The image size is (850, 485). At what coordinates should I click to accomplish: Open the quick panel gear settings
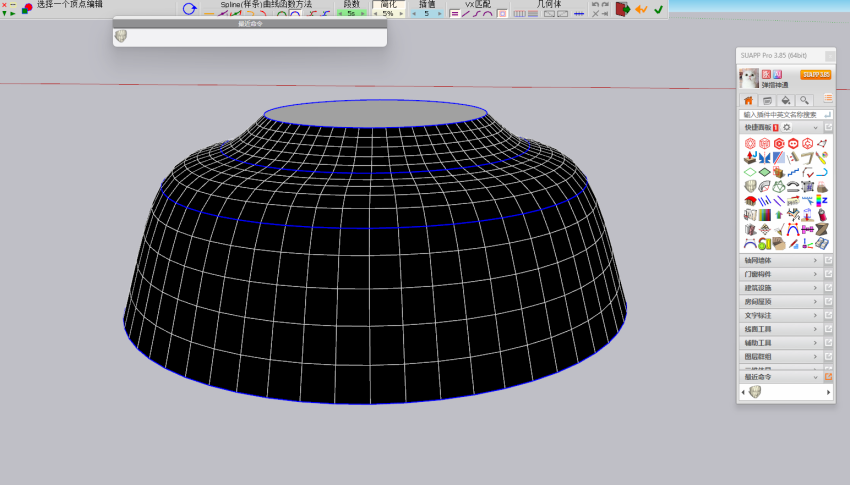tap(787, 127)
